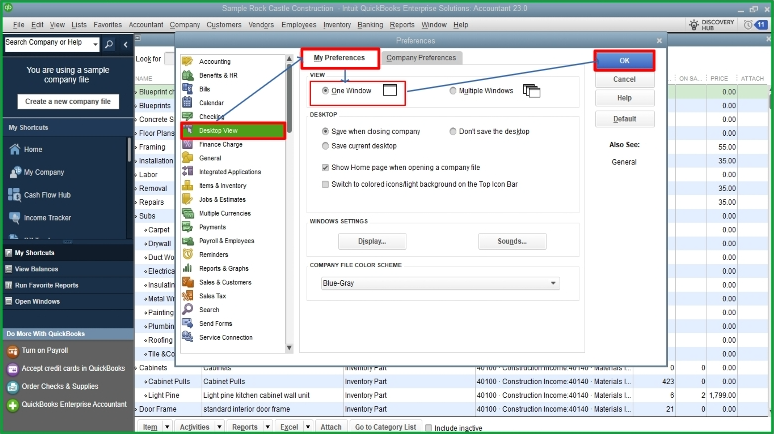The width and height of the screenshot is (774, 434).
Task: Select Search preferences magnifier icon
Action: click(188, 310)
